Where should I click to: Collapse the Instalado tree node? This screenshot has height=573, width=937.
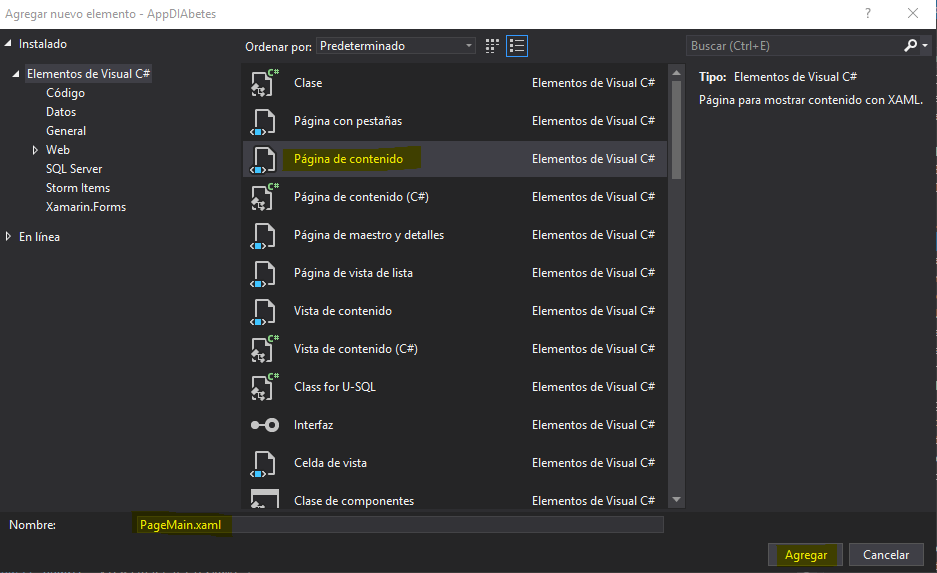(8, 44)
